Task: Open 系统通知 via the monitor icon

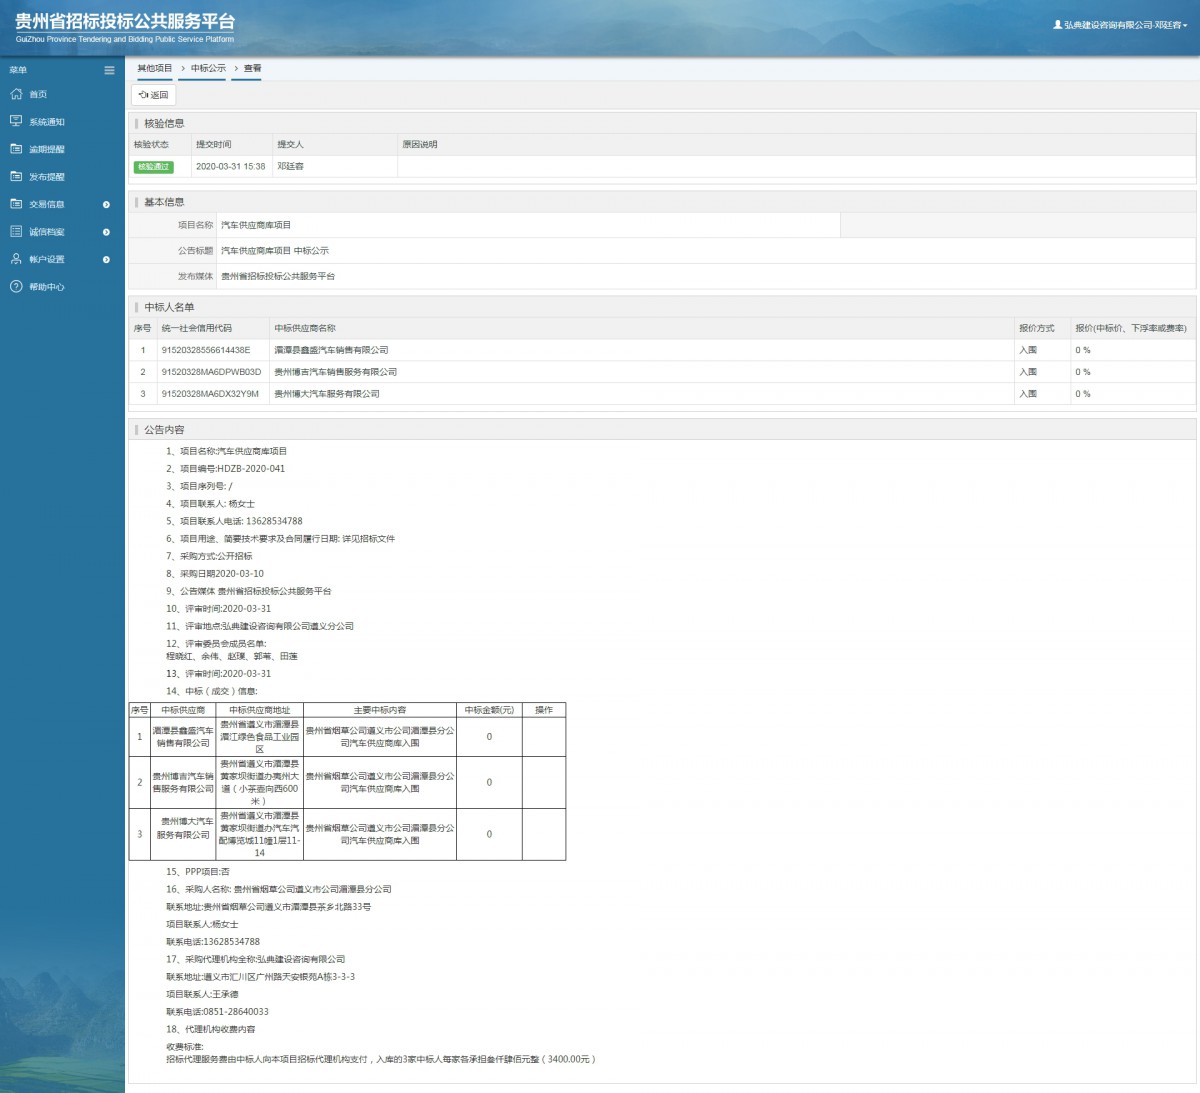Action: [16, 121]
